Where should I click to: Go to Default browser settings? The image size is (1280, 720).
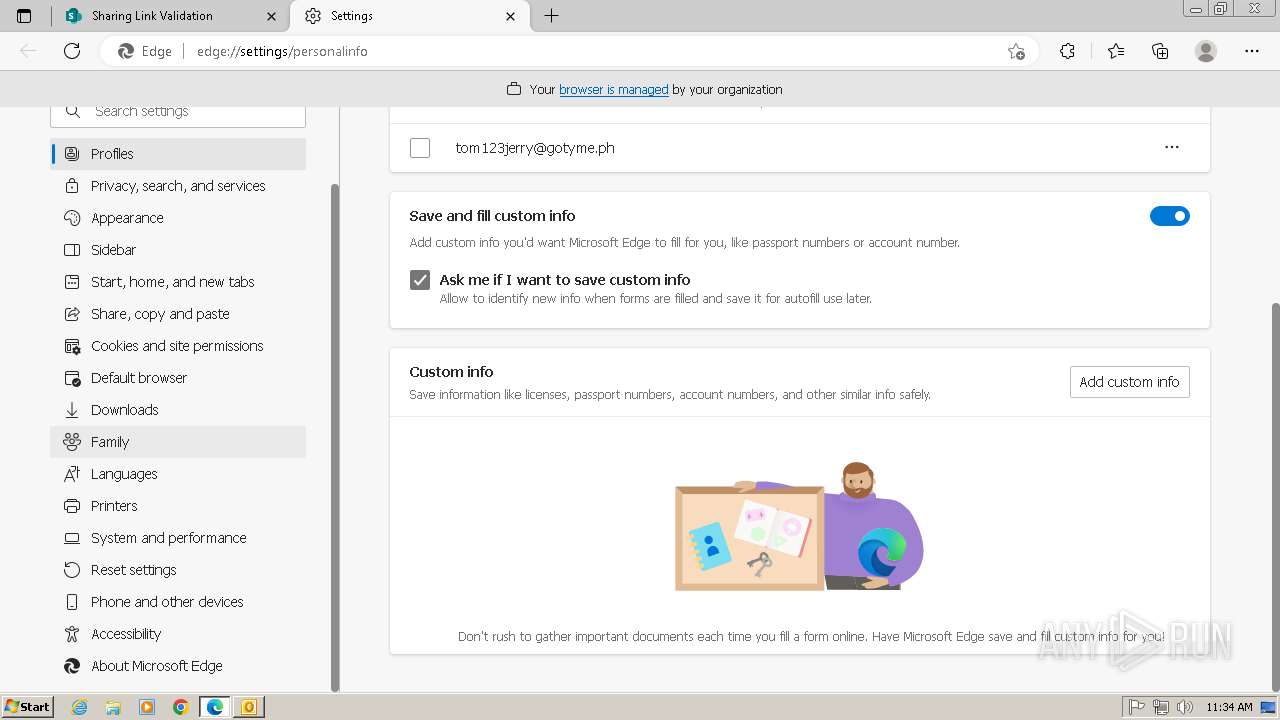(178, 378)
